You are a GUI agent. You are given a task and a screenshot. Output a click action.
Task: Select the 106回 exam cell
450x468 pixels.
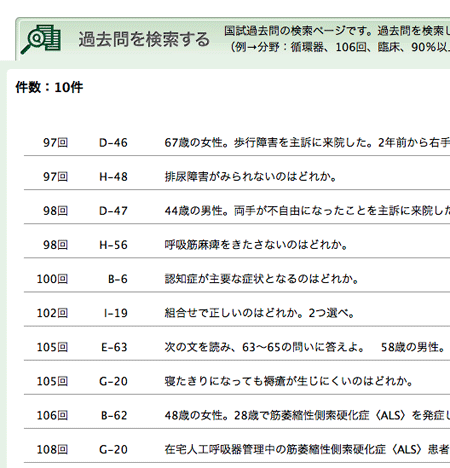tap(52, 415)
